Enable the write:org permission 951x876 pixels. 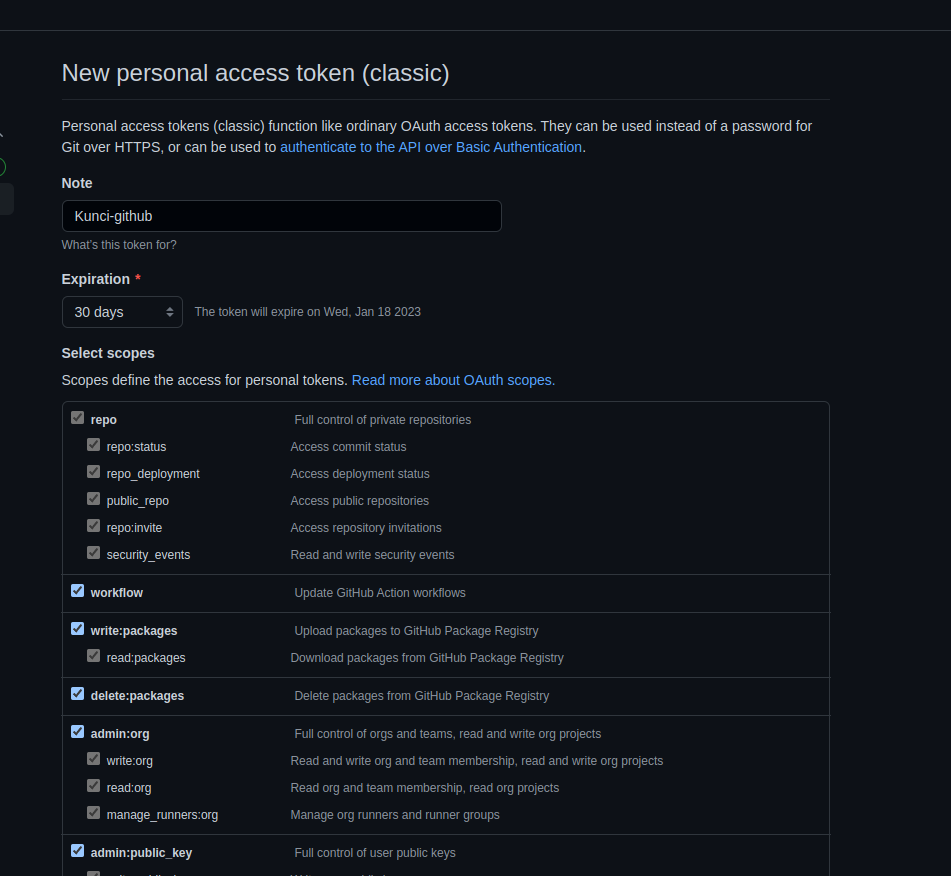pos(93,758)
